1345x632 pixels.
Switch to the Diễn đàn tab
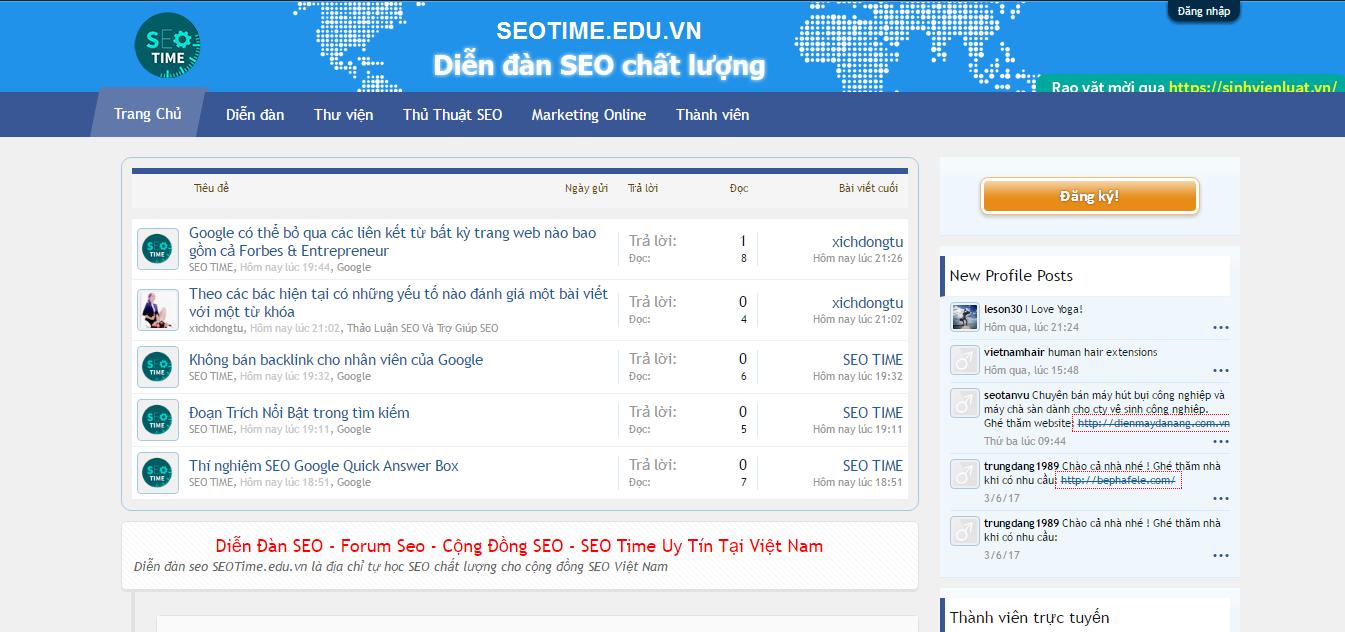tap(255, 115)
